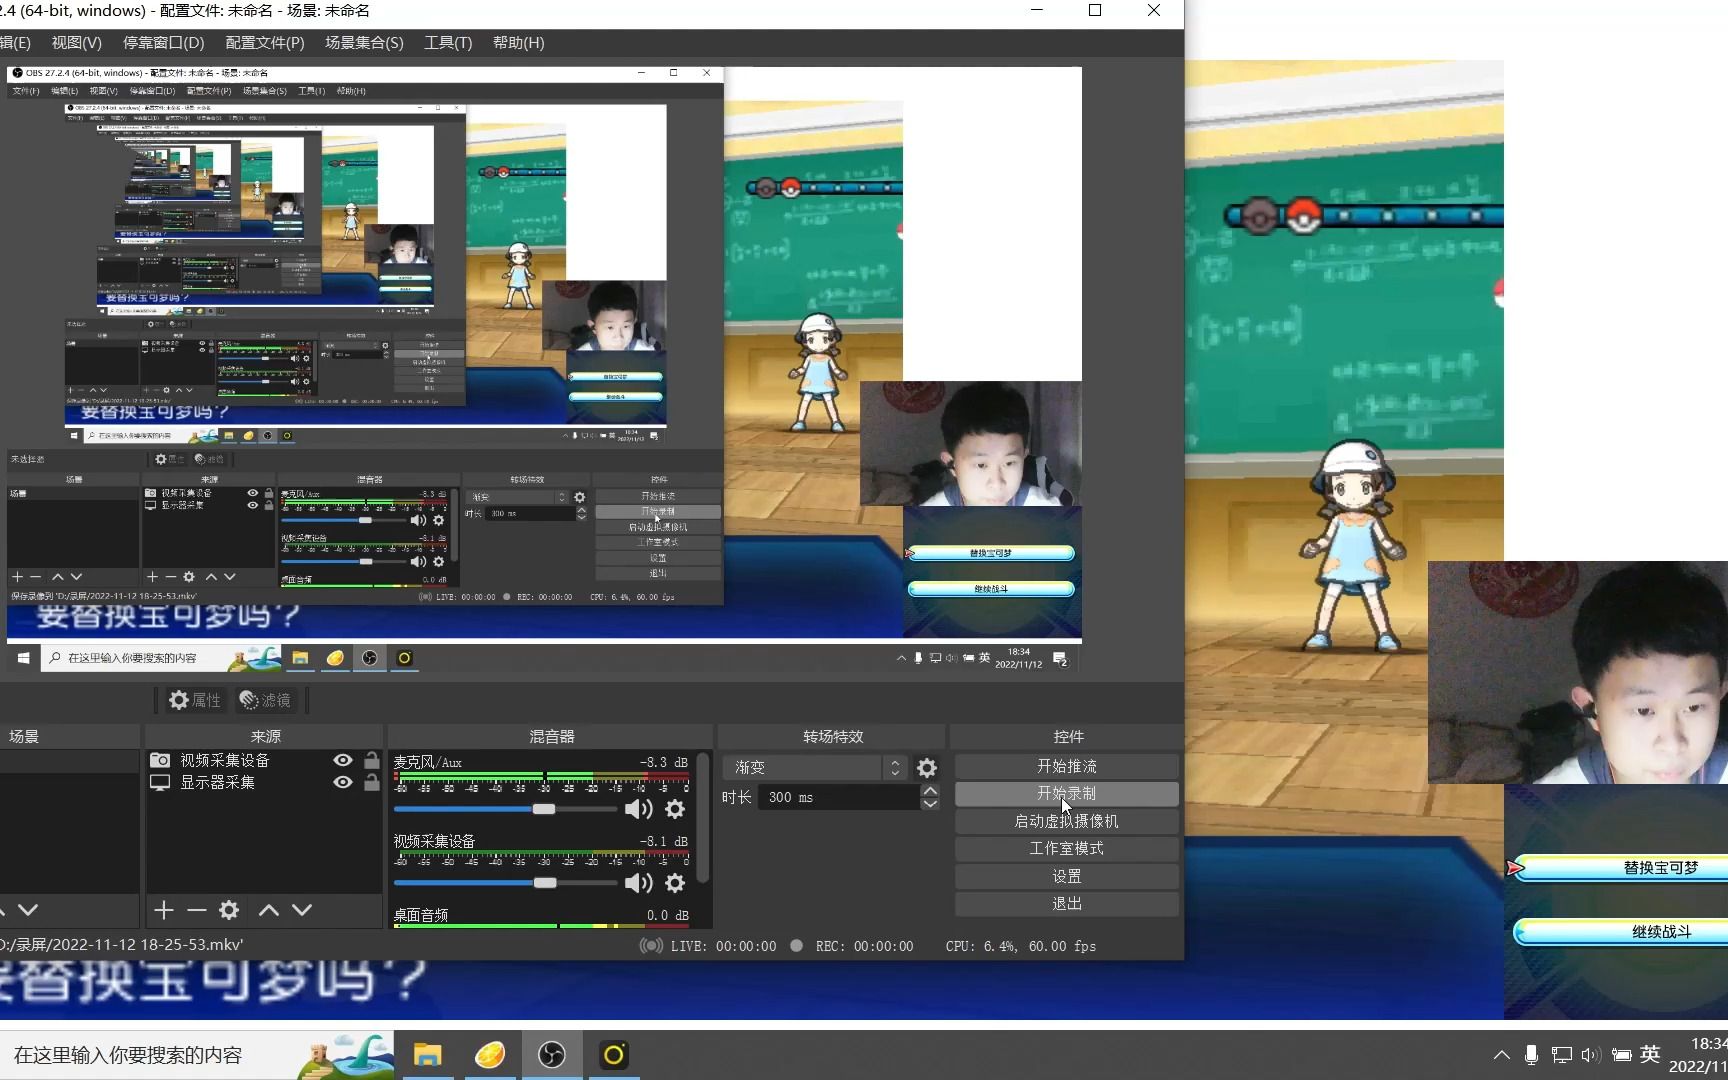Click the 开始录制 button
1728x1080 pixels.
[x=1067, y=793]
